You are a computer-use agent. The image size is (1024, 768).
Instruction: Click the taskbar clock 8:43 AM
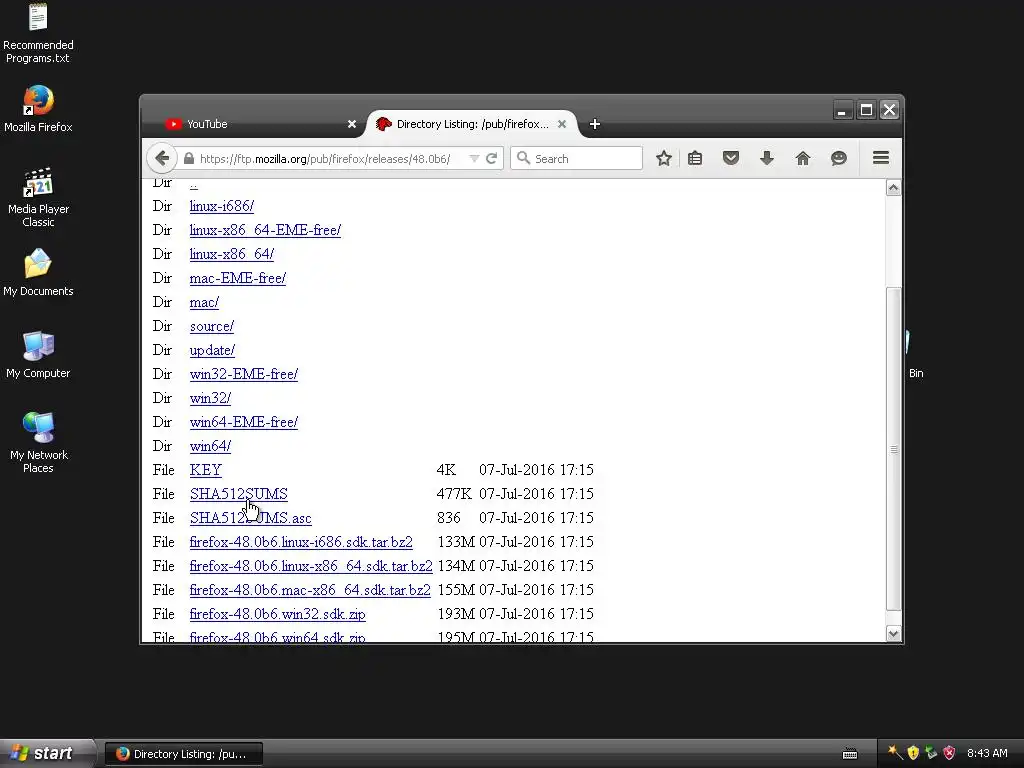pos(987,754)
